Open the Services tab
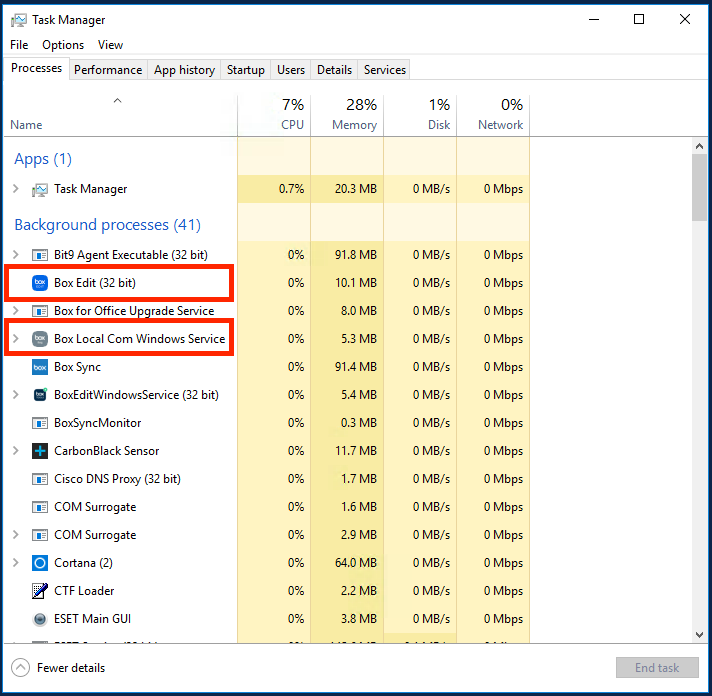The height and width of the screenshot is (696, 712). coord(385,70)
